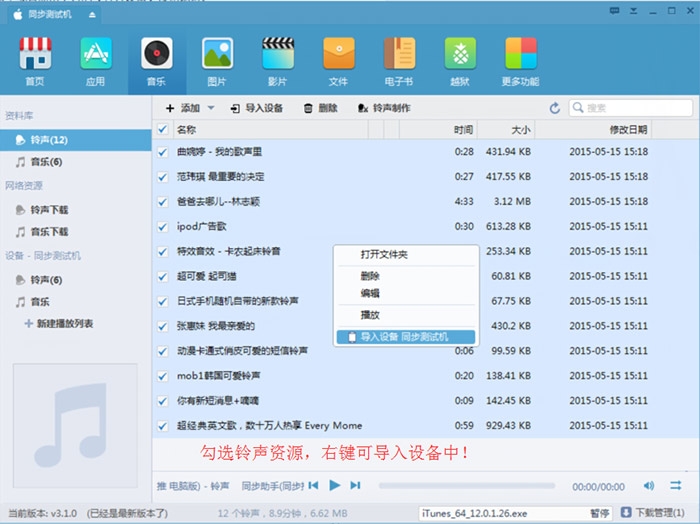
Task: Open the title bar dropdown menu icon
Action: (x=633, y=11)
